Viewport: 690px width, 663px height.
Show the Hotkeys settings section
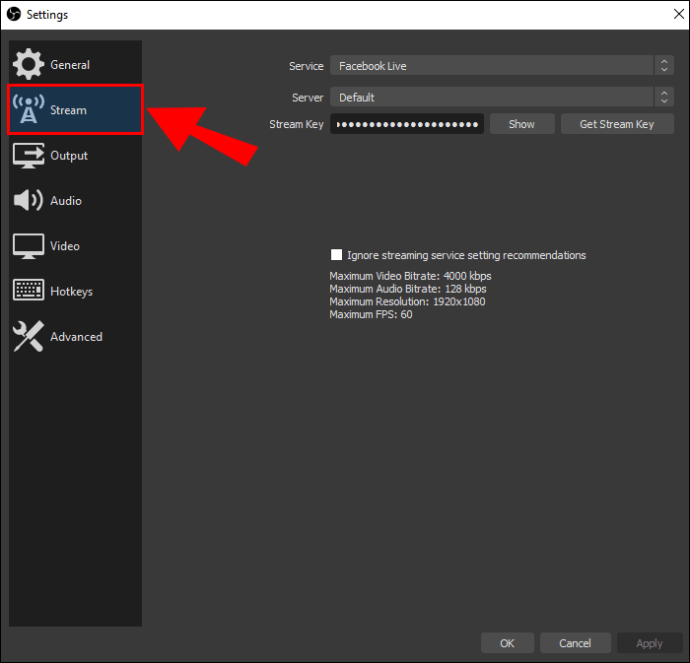point(75,291)
